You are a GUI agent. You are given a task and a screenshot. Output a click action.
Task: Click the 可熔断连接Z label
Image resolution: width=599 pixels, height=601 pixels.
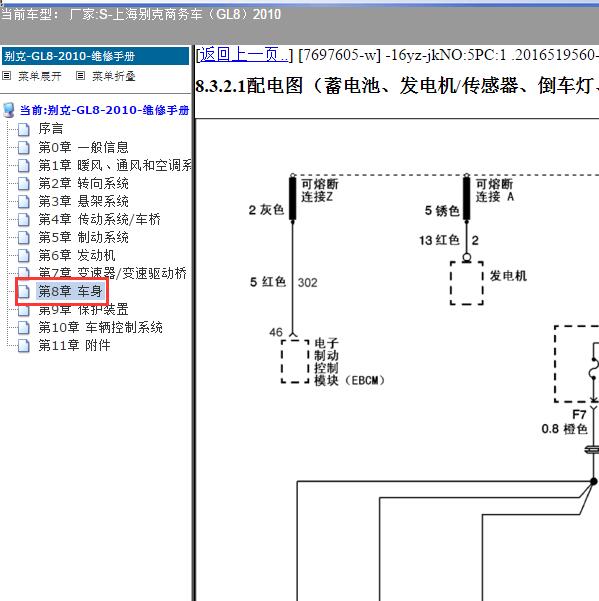(320, 190)
